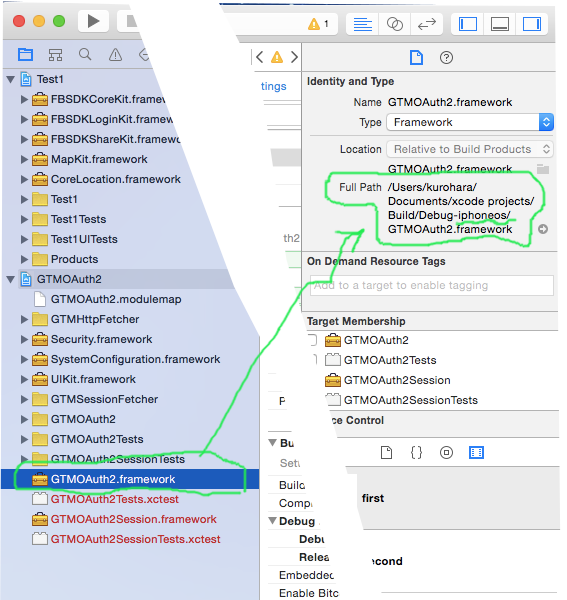Open the Object library

point(446,452)
